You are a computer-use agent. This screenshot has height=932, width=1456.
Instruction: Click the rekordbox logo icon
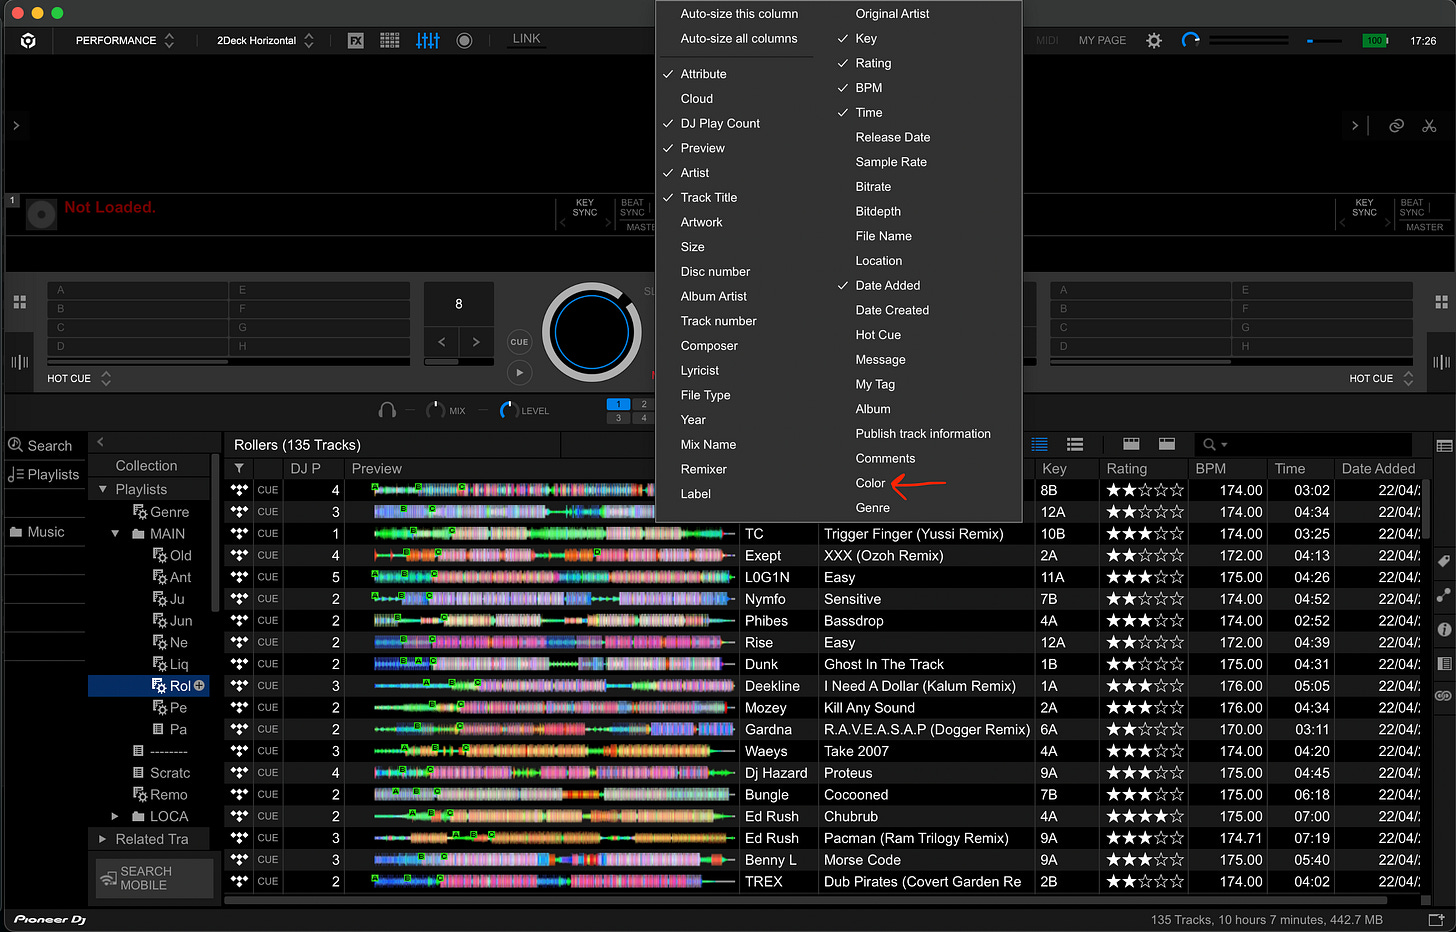(x=28, y=41)
